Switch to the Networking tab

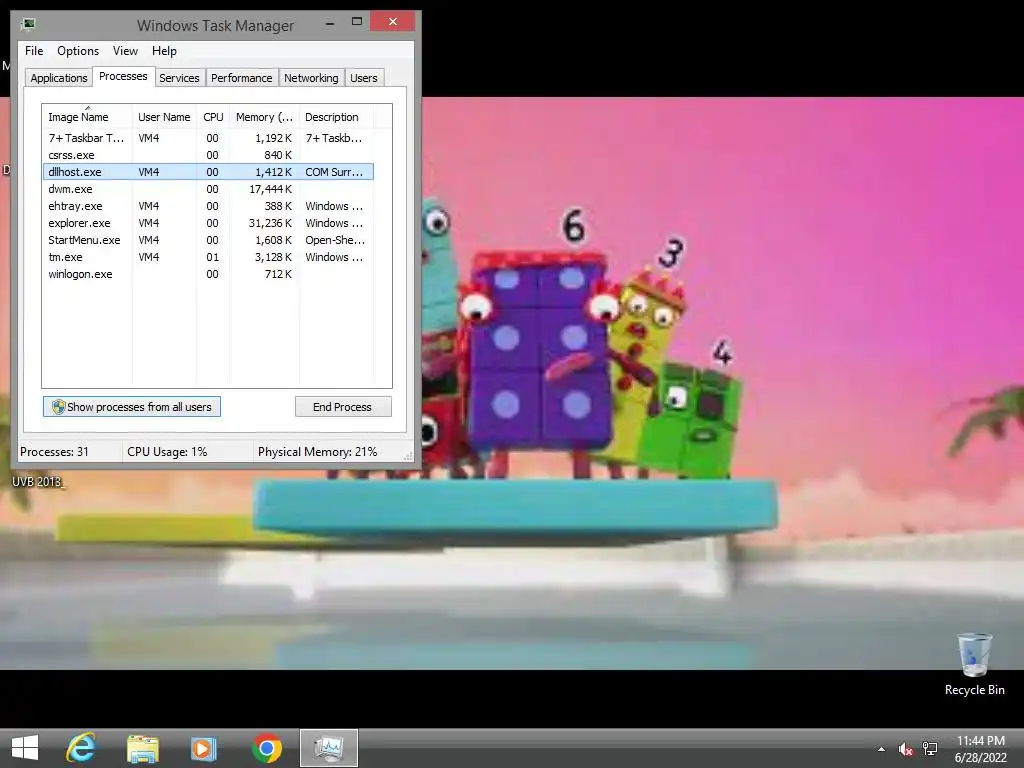click(x=311, y=78)
